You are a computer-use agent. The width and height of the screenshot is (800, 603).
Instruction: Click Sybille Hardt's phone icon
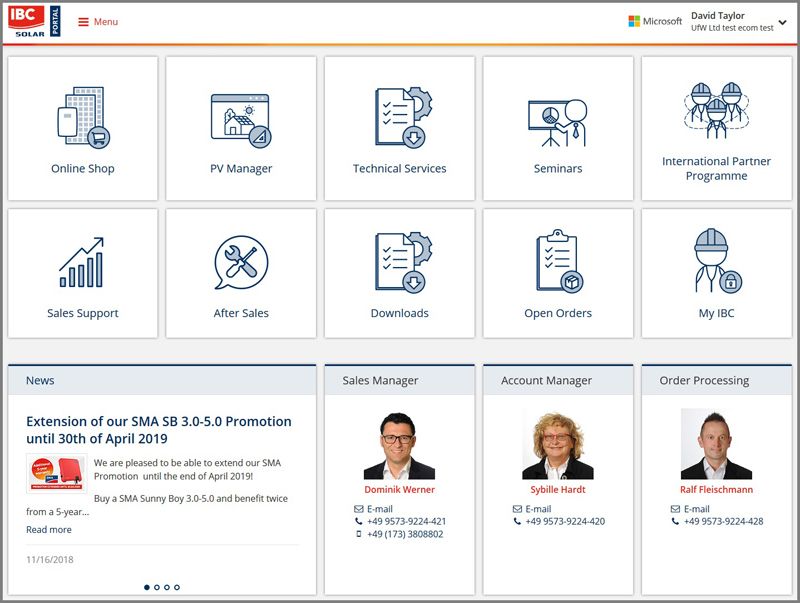517,521
